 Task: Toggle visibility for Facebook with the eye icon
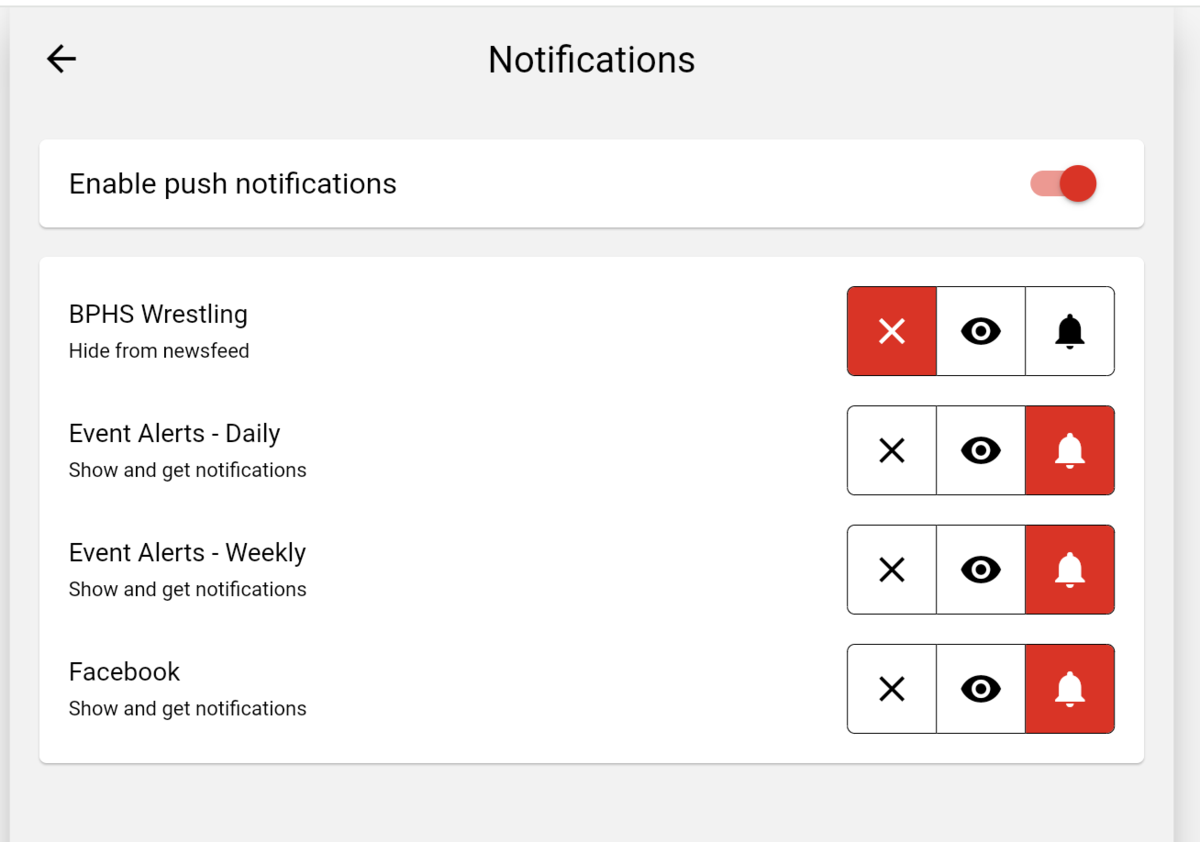tap(980, 688)
